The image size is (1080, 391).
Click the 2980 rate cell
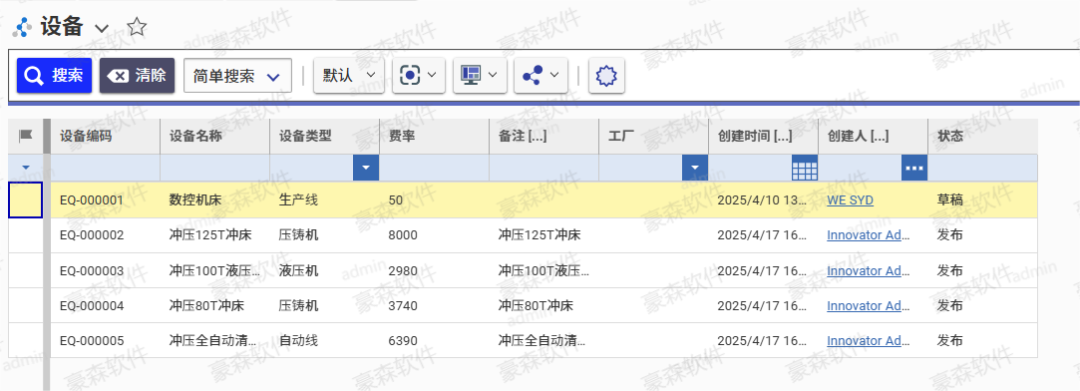(x=434, y=271)
